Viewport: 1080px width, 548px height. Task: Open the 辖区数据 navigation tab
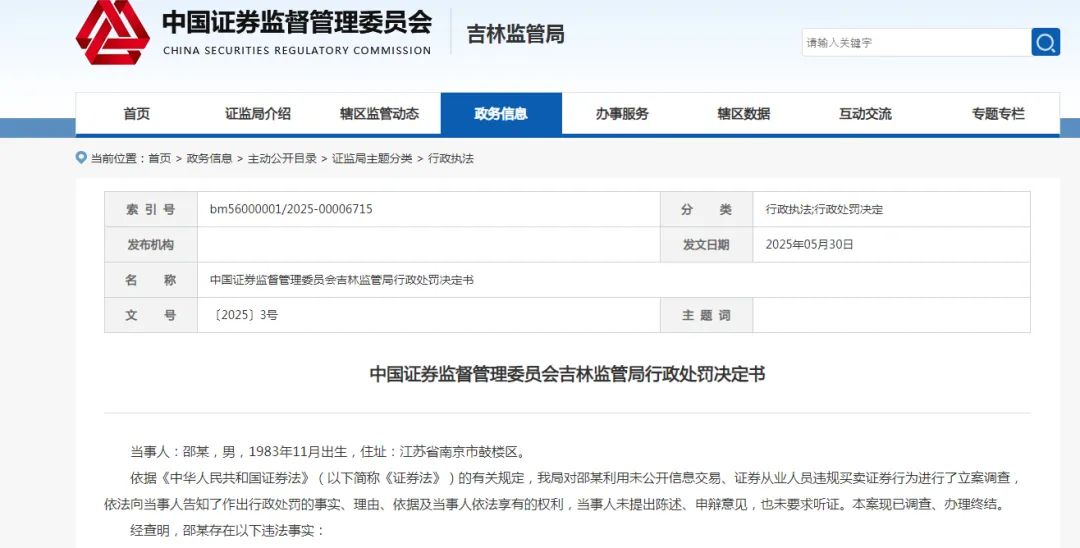744,114
